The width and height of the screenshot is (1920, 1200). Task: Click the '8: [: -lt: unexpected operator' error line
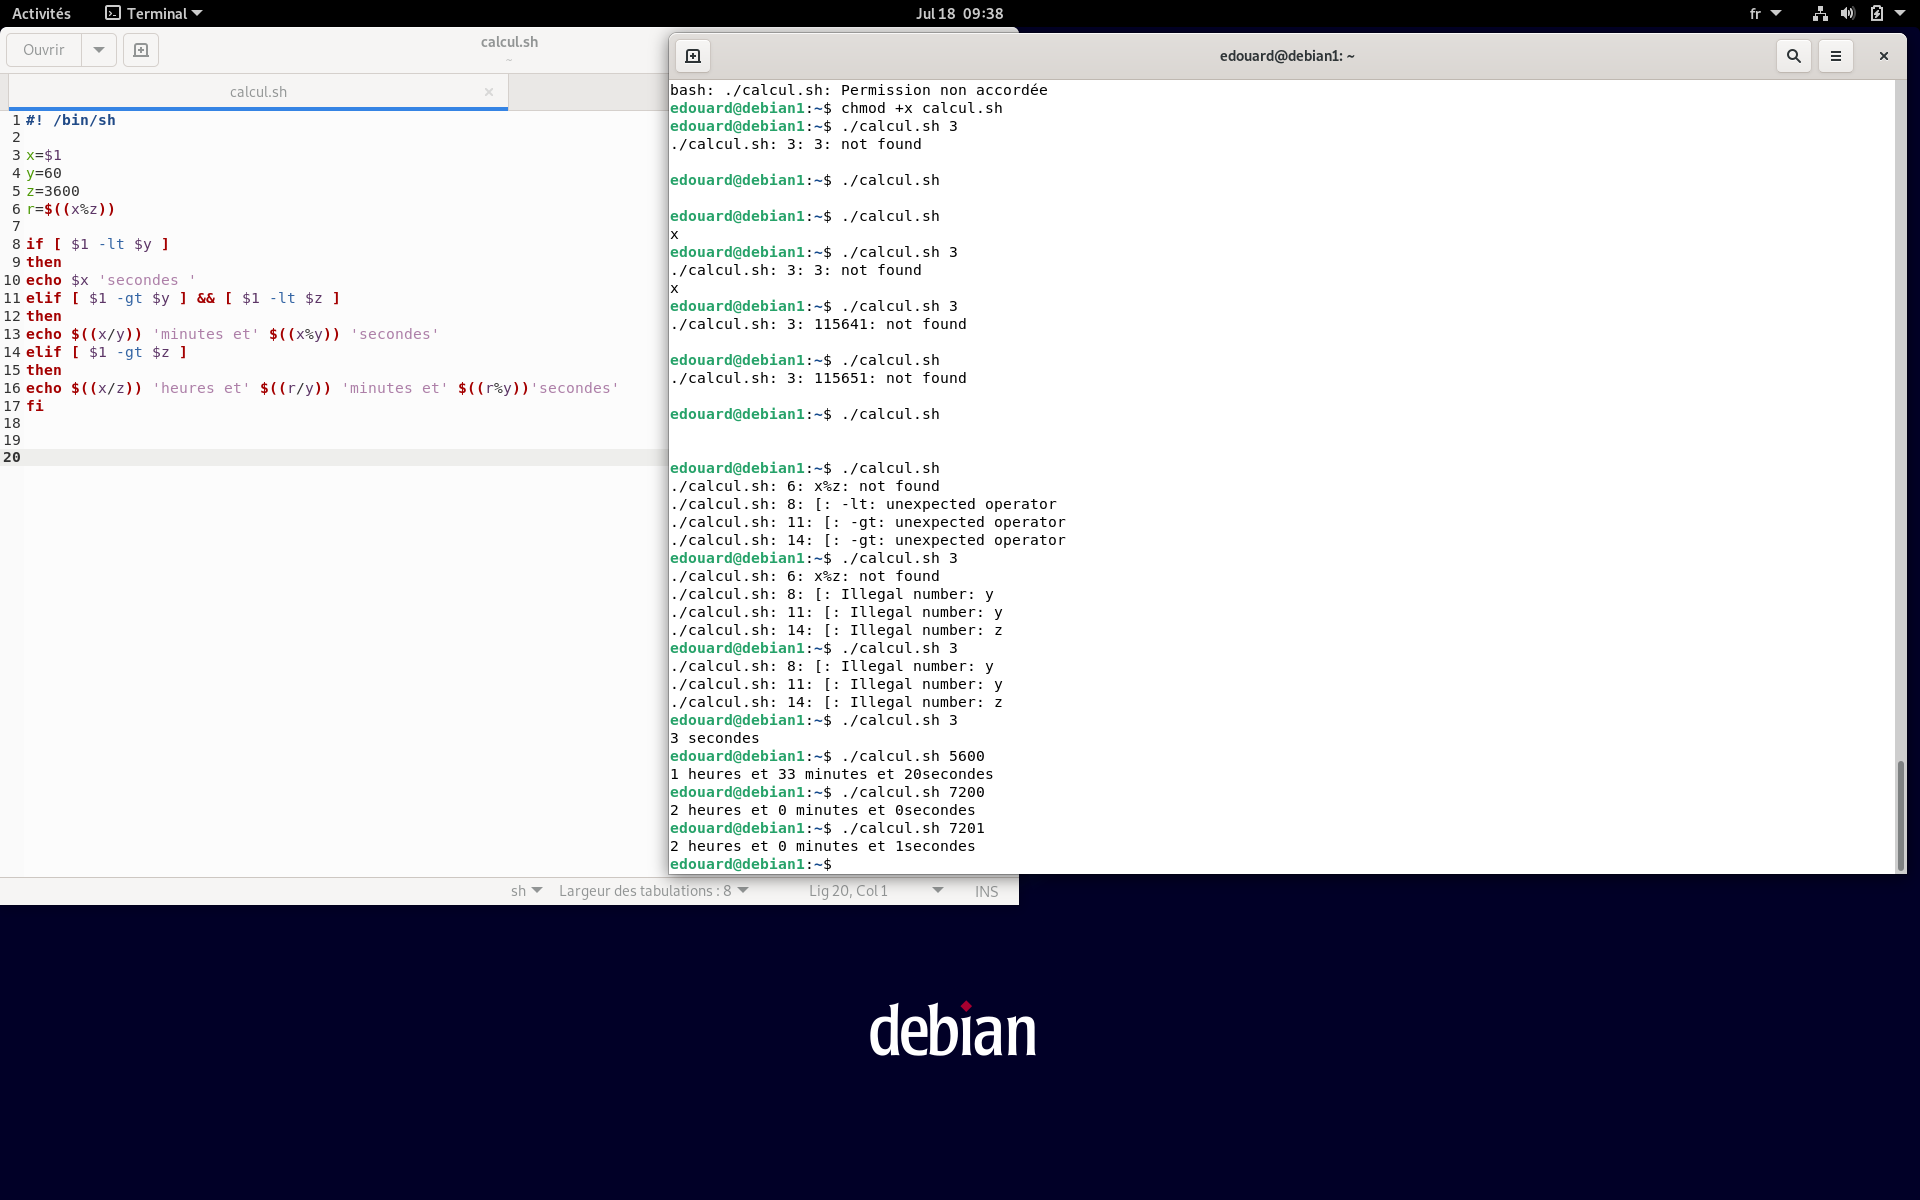(863, 504)
